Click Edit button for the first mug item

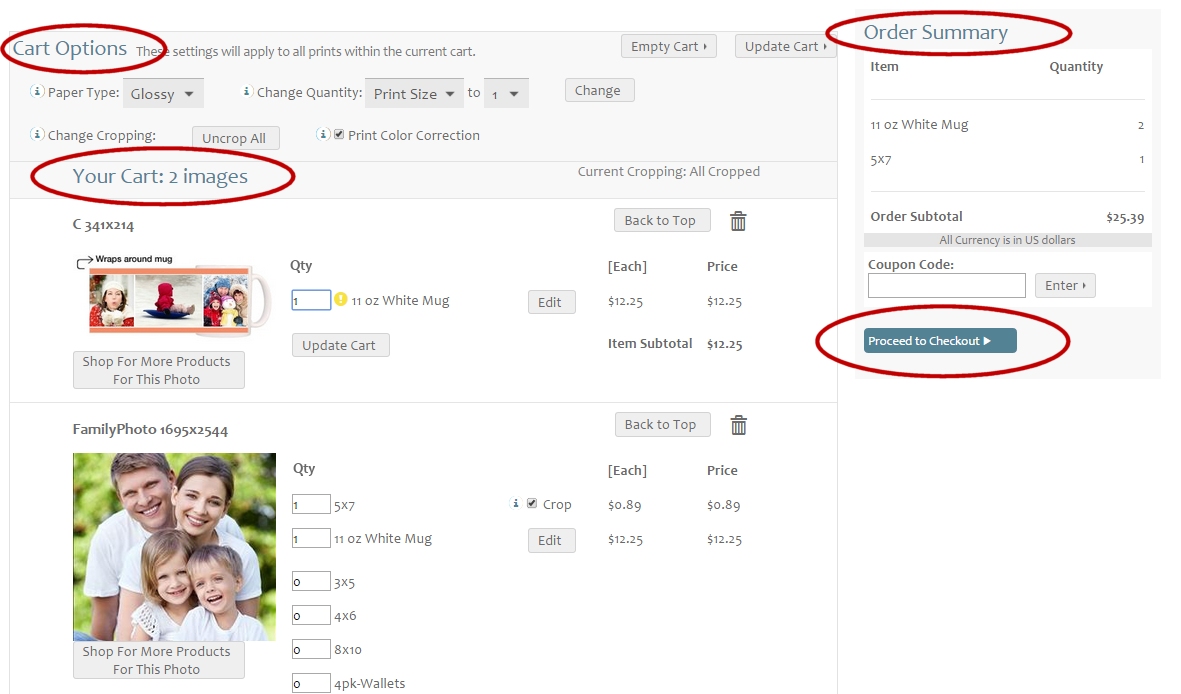pyautogui.click(x=551, y=302)
